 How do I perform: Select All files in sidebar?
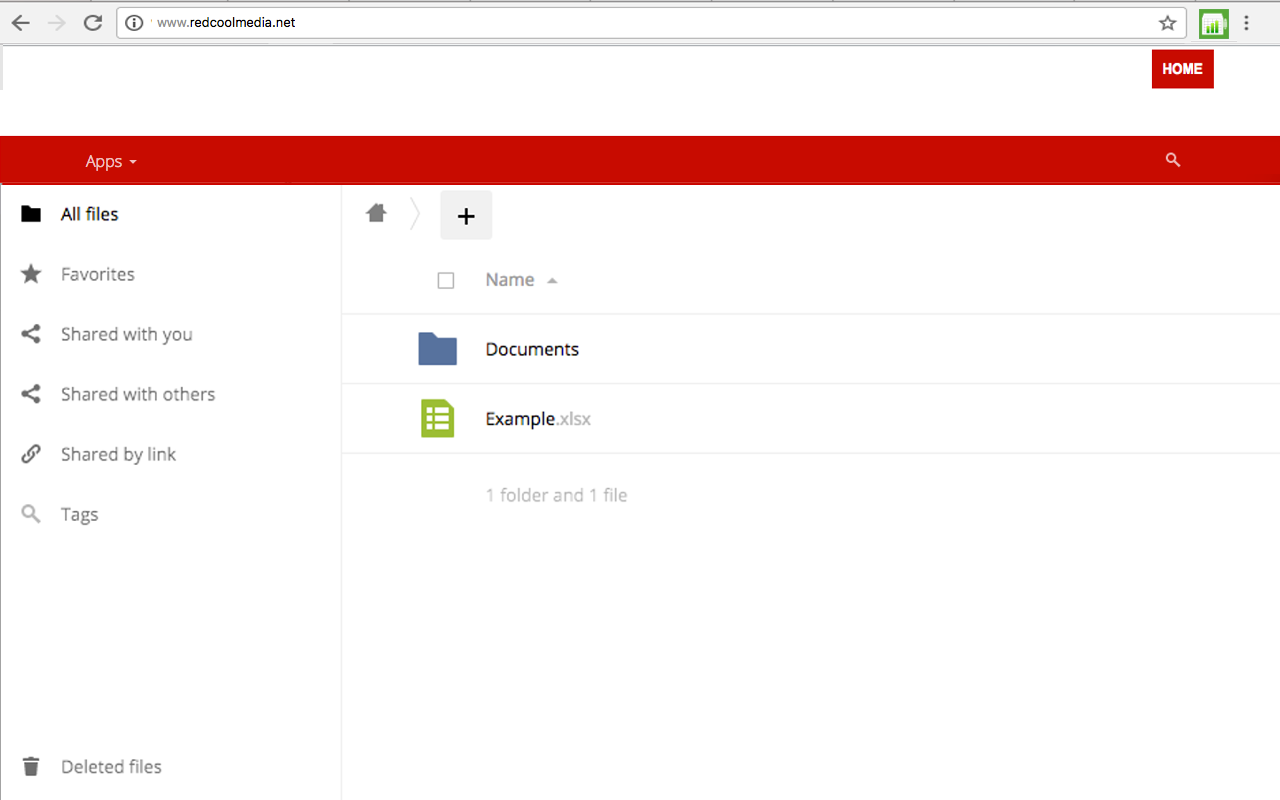(x=89, y=214)
